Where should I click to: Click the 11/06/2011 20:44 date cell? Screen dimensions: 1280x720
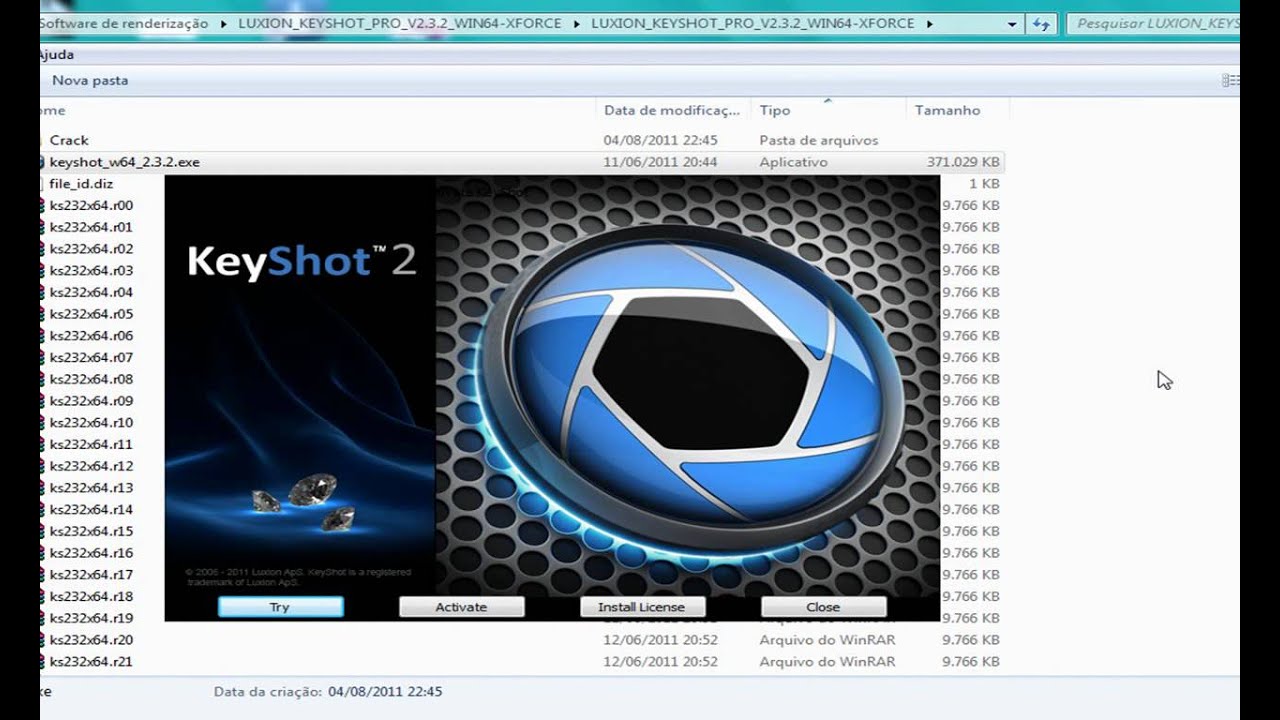pos(660,162)
